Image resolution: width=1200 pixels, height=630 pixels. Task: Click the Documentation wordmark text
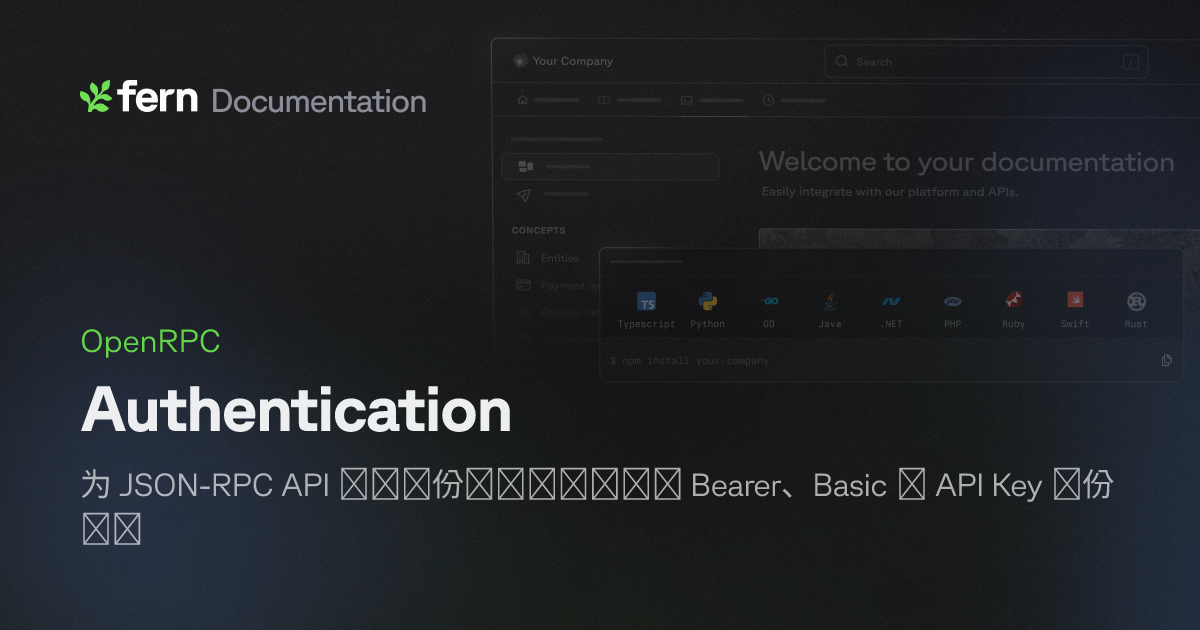[x=319, y=101]
